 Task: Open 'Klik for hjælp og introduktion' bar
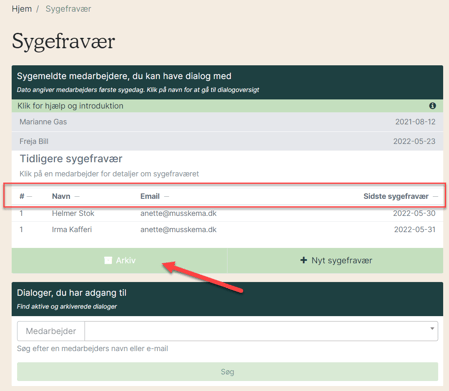(x=227, y=106)
